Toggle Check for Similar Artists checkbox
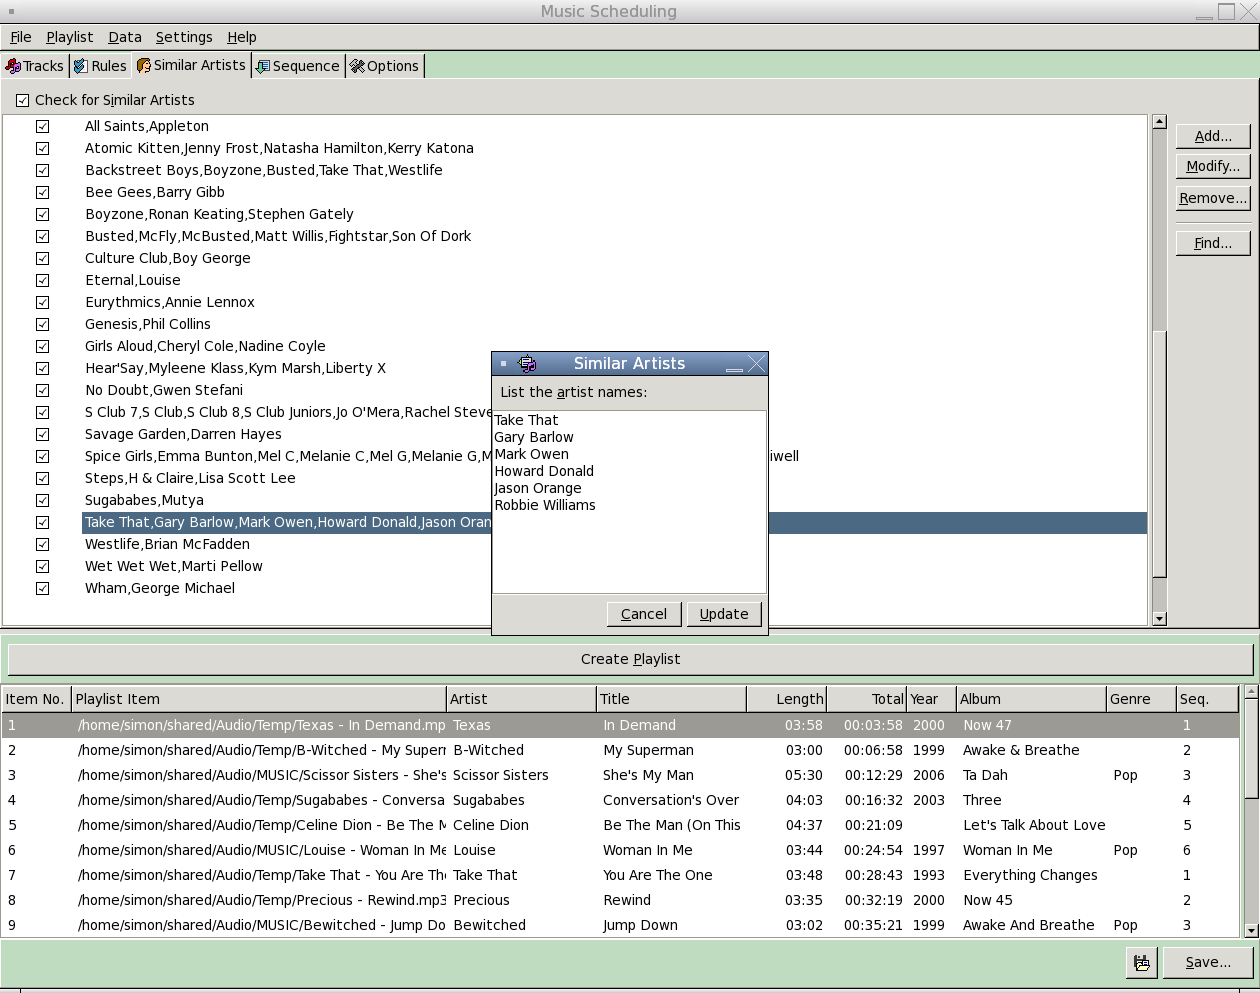 click(x=23, y=100)
